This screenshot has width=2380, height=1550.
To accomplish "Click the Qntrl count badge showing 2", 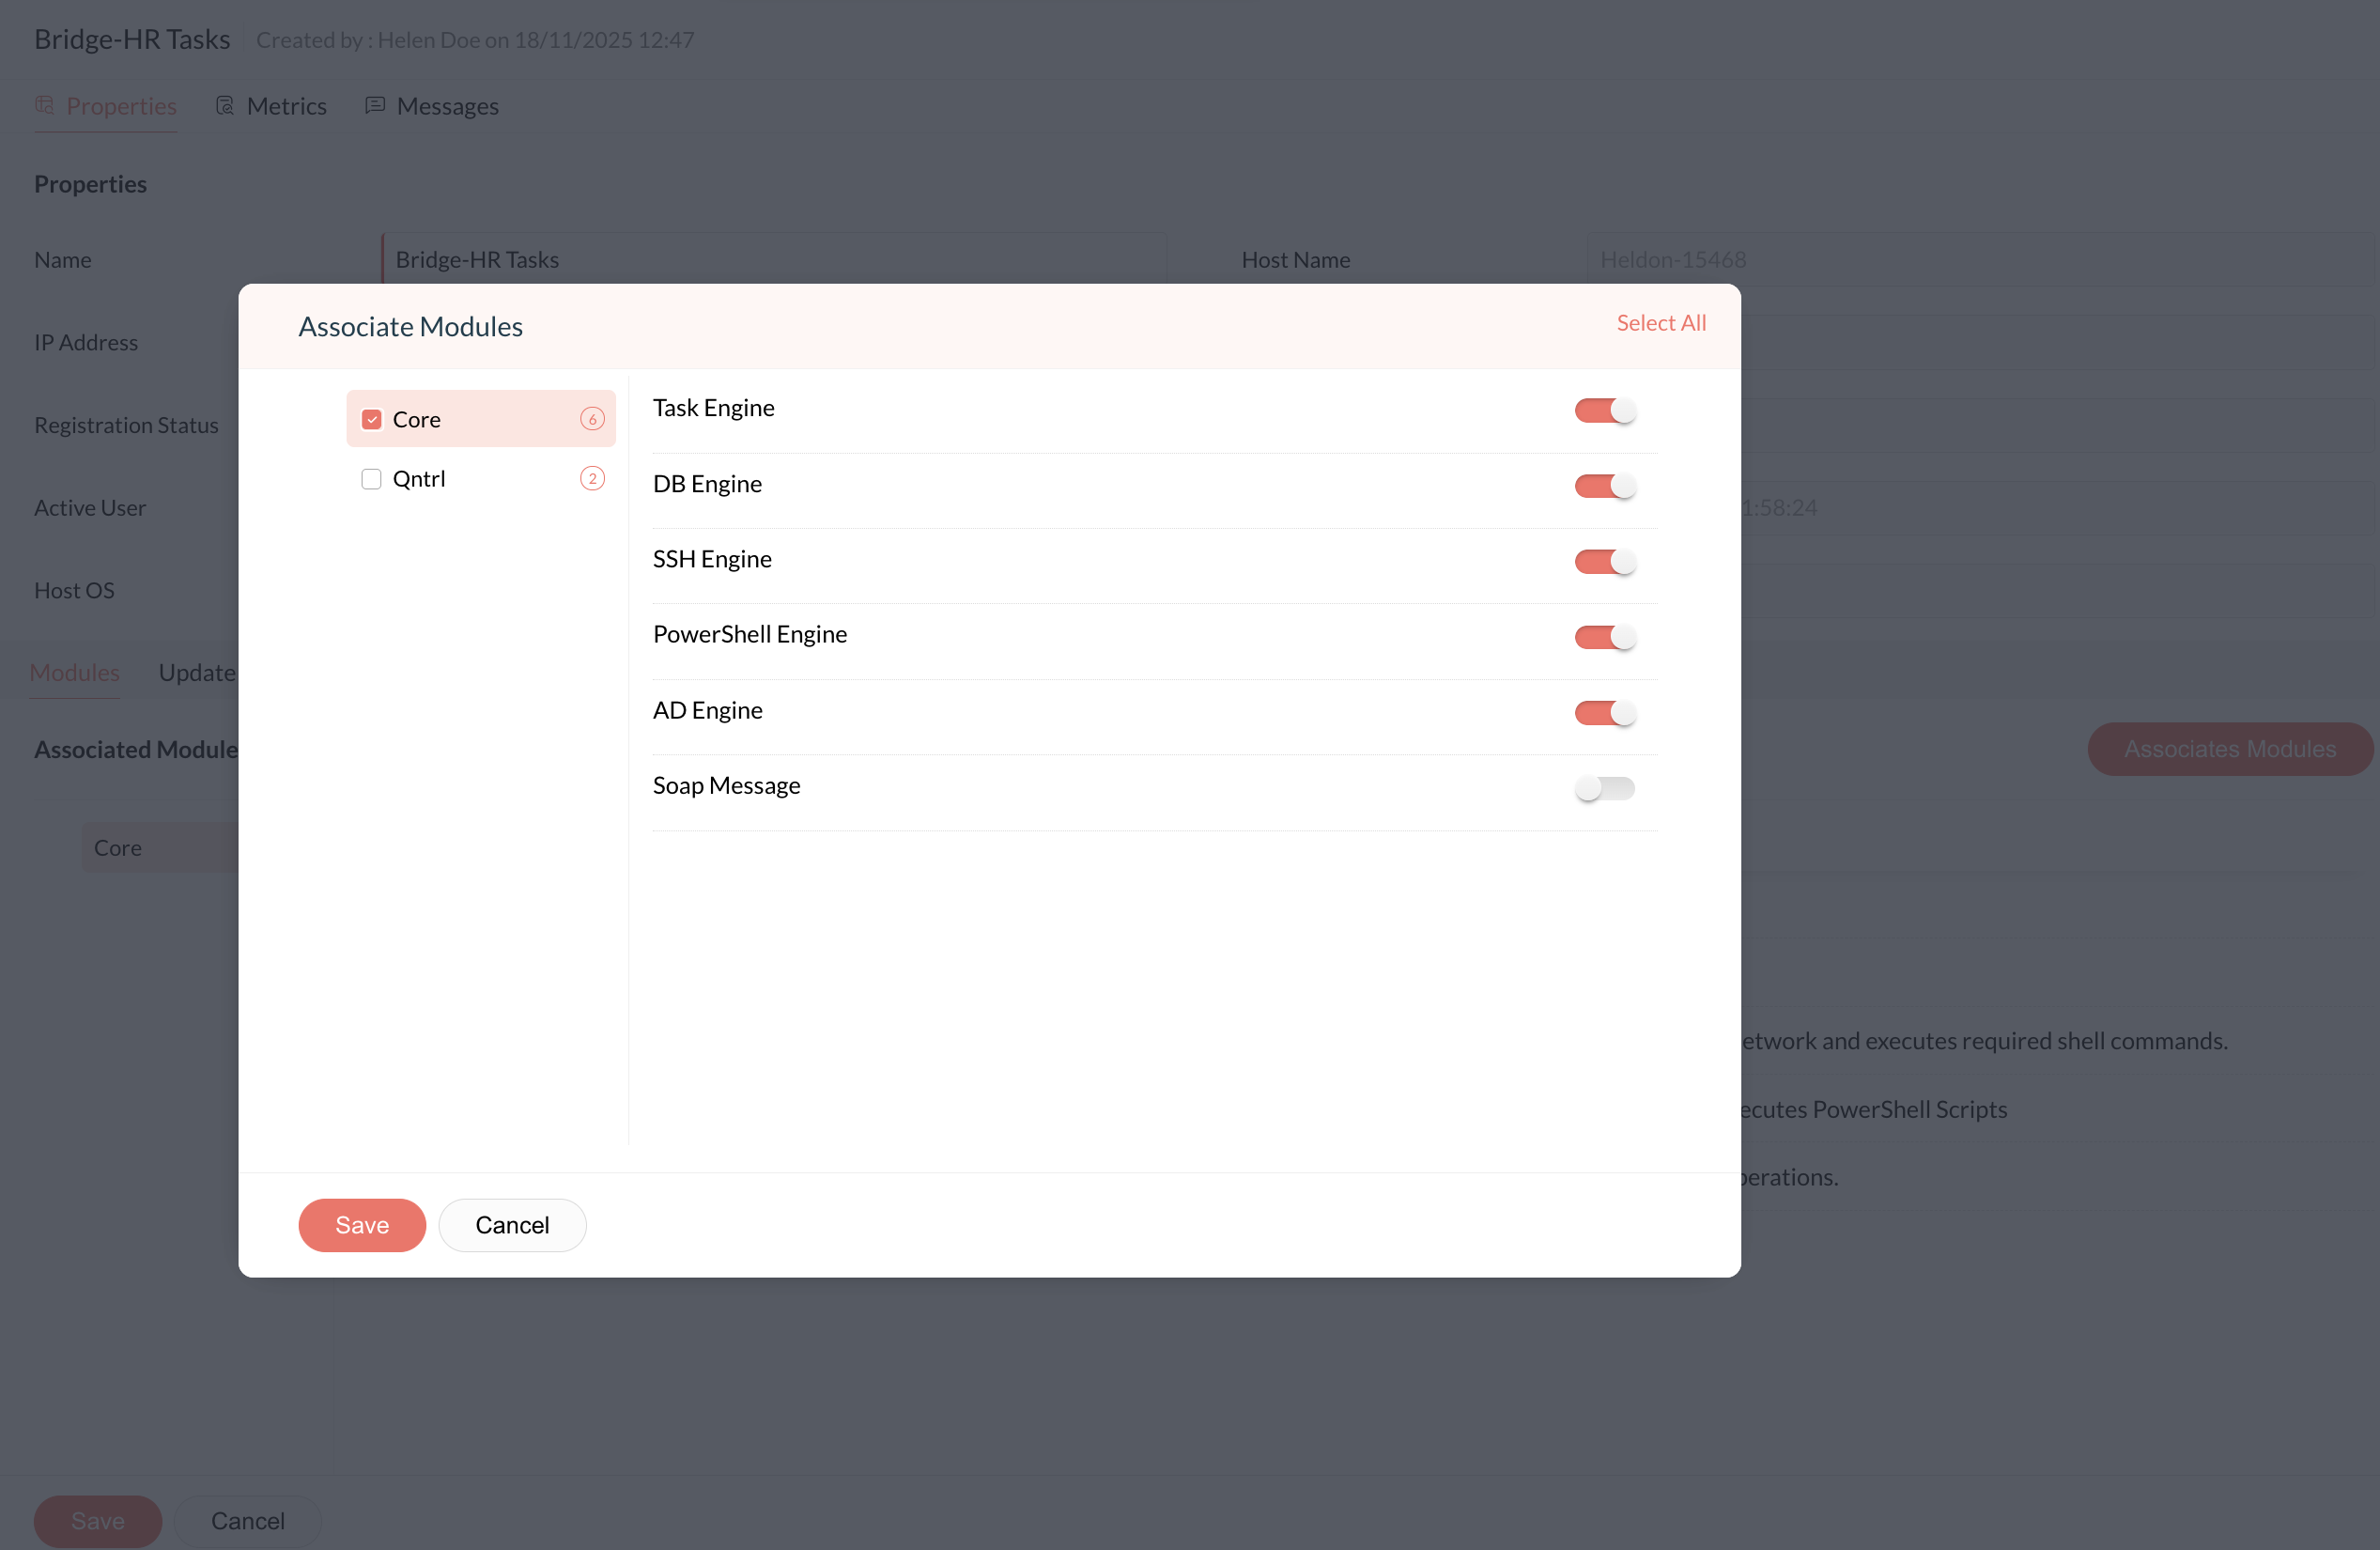I will tap(592, 479).
